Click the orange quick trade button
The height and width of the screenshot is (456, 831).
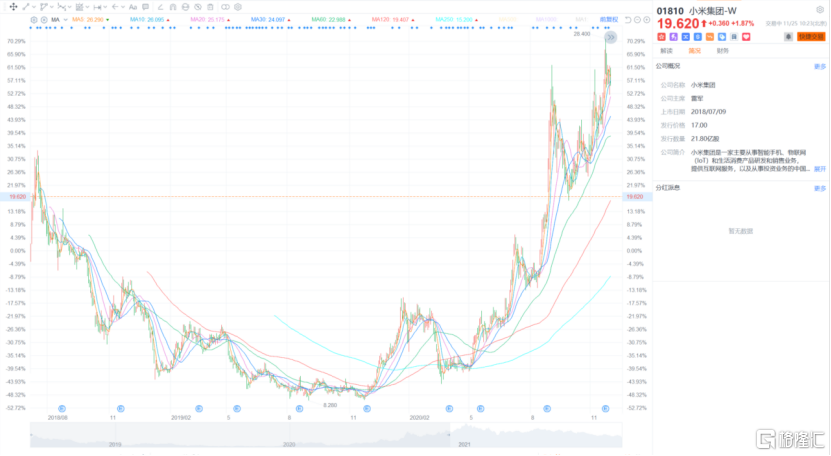pyautogui.click(x=811, y=37)
